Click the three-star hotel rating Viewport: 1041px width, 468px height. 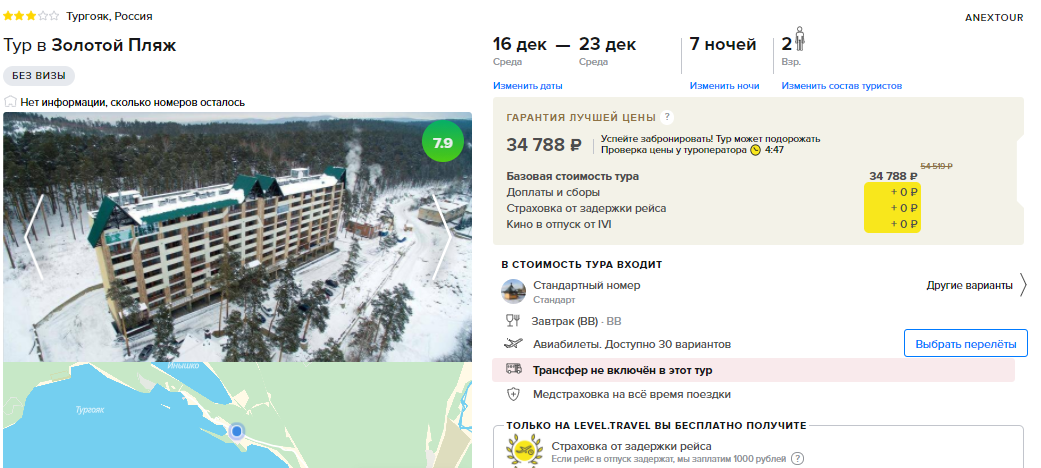[x=31, y=16]
